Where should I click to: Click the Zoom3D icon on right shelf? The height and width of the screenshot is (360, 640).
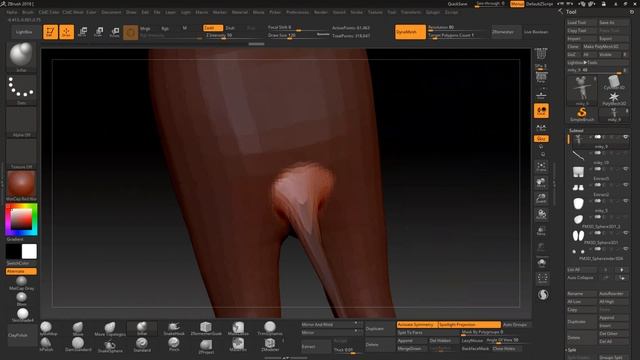542,198
